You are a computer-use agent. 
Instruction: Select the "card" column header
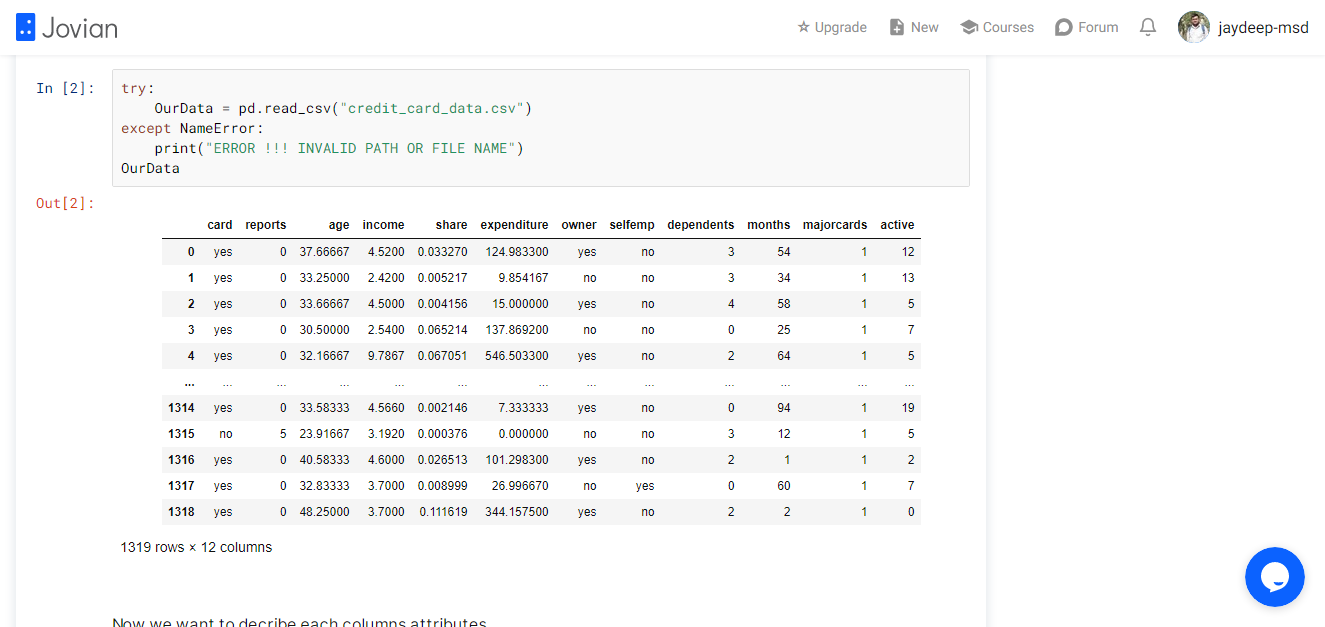[220, 225]
